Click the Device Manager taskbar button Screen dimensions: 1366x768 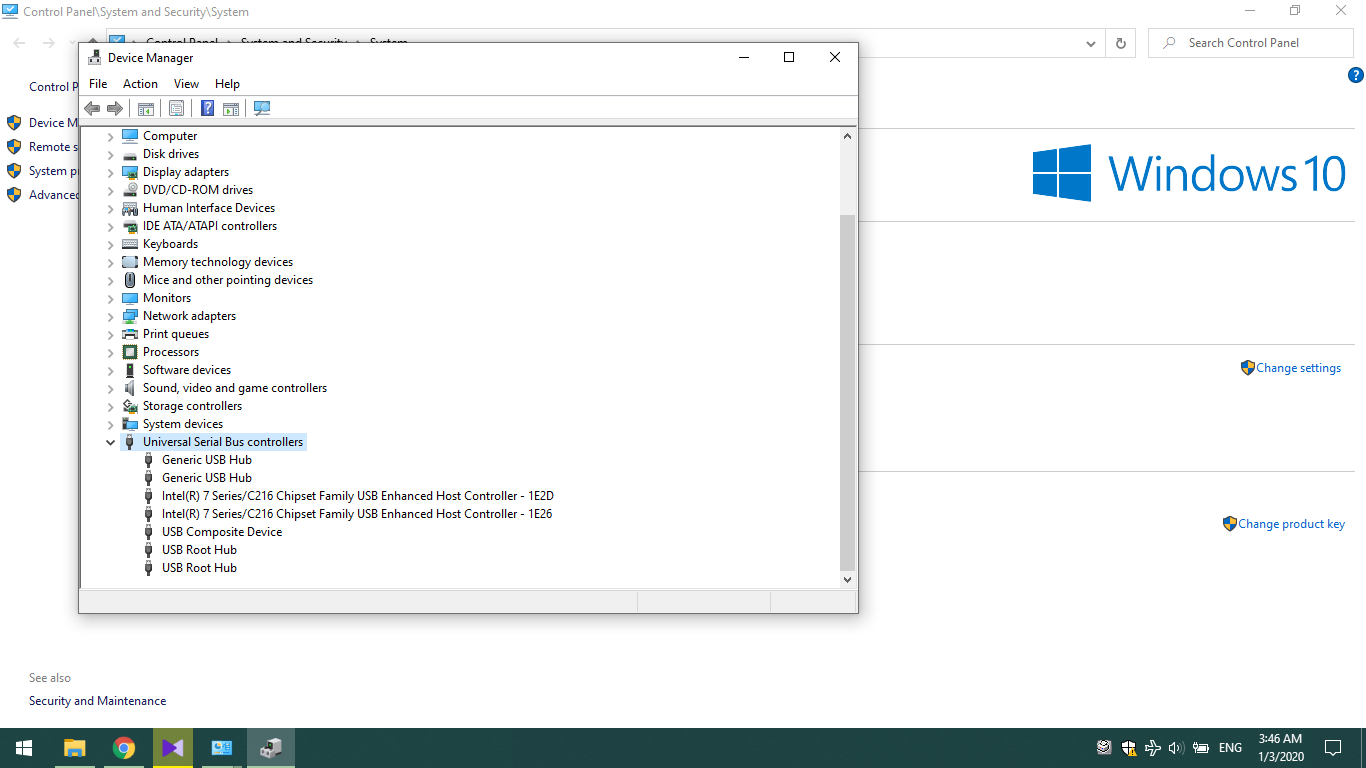point(270,748)
